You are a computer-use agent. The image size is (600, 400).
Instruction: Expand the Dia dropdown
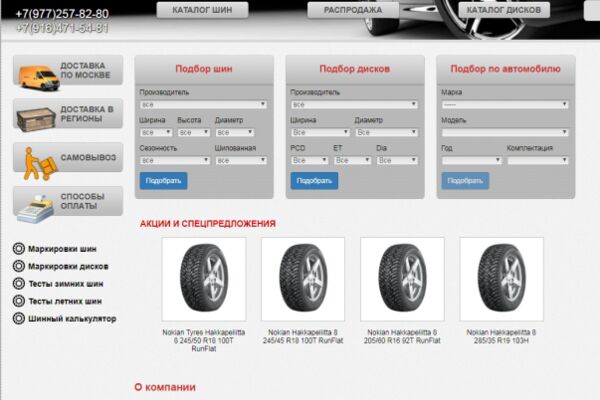point(397,160)
